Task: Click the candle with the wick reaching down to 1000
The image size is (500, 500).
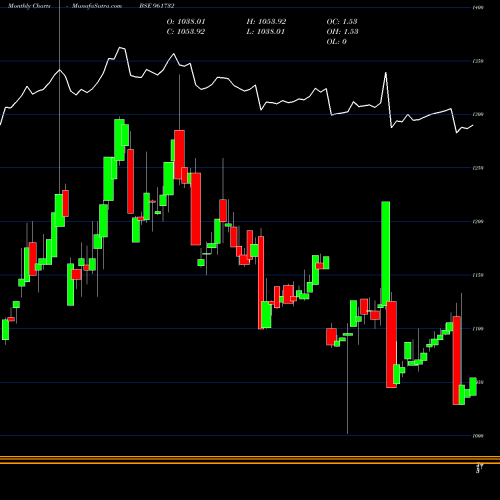Action: coord(348,334)
